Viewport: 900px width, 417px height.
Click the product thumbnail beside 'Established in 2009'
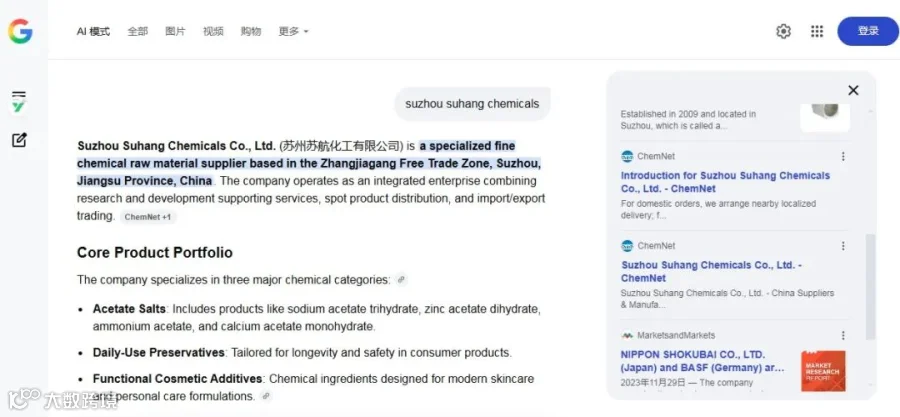(825, 116)
